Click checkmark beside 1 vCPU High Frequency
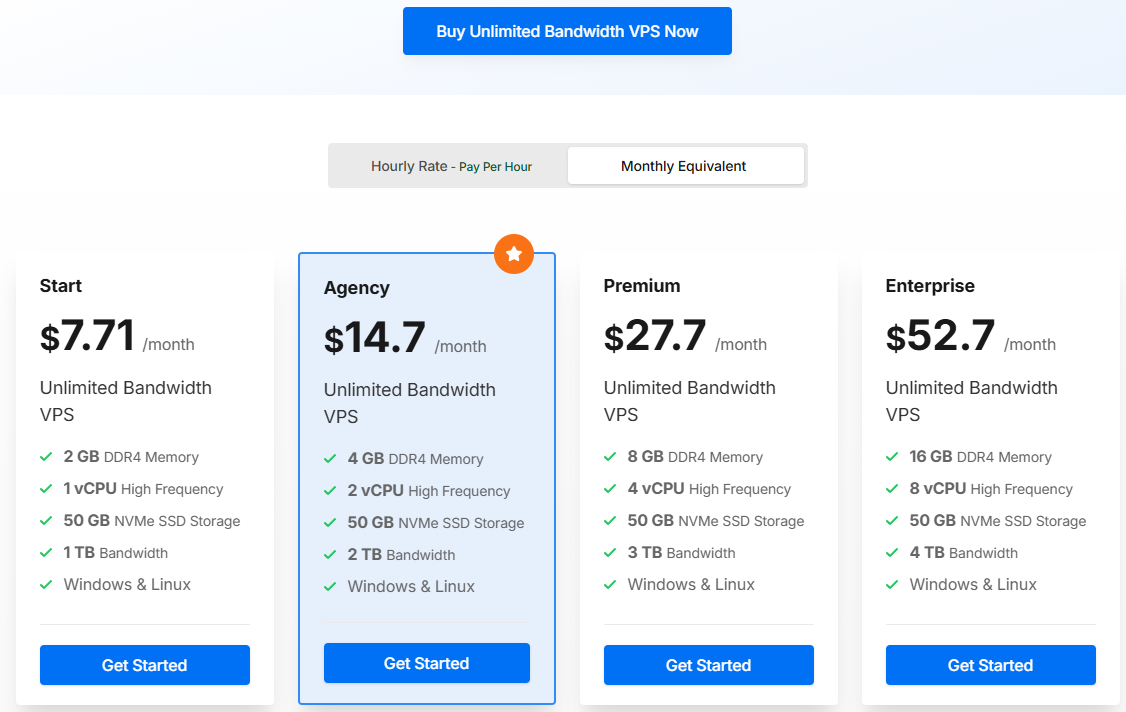1126x712 pixels. 46,489
